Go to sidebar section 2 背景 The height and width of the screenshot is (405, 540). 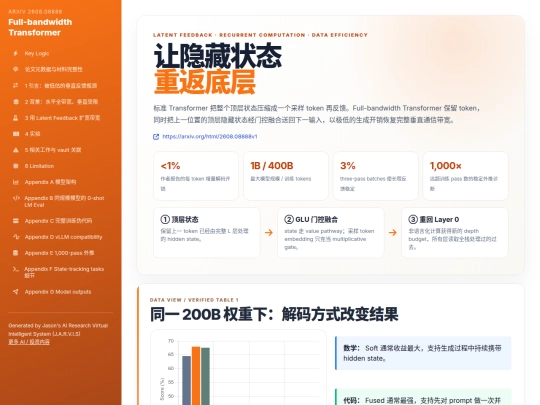pyautogui.click(x=61, y=102)
